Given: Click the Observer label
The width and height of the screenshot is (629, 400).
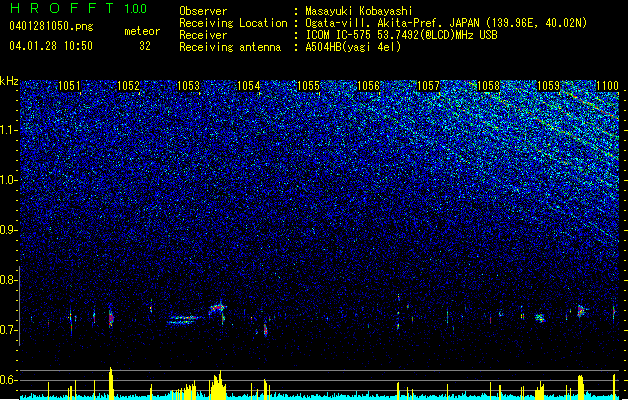Looking at the screenshot, I should coord(203,11).
